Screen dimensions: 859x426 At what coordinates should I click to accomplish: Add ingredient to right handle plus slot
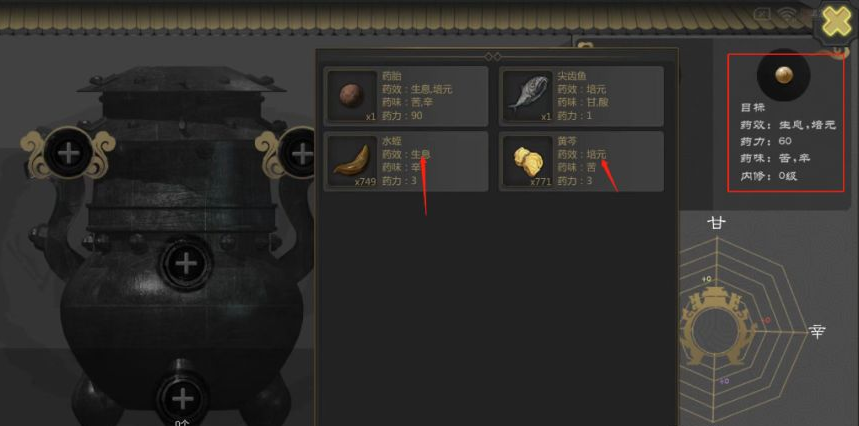point(299,154)
